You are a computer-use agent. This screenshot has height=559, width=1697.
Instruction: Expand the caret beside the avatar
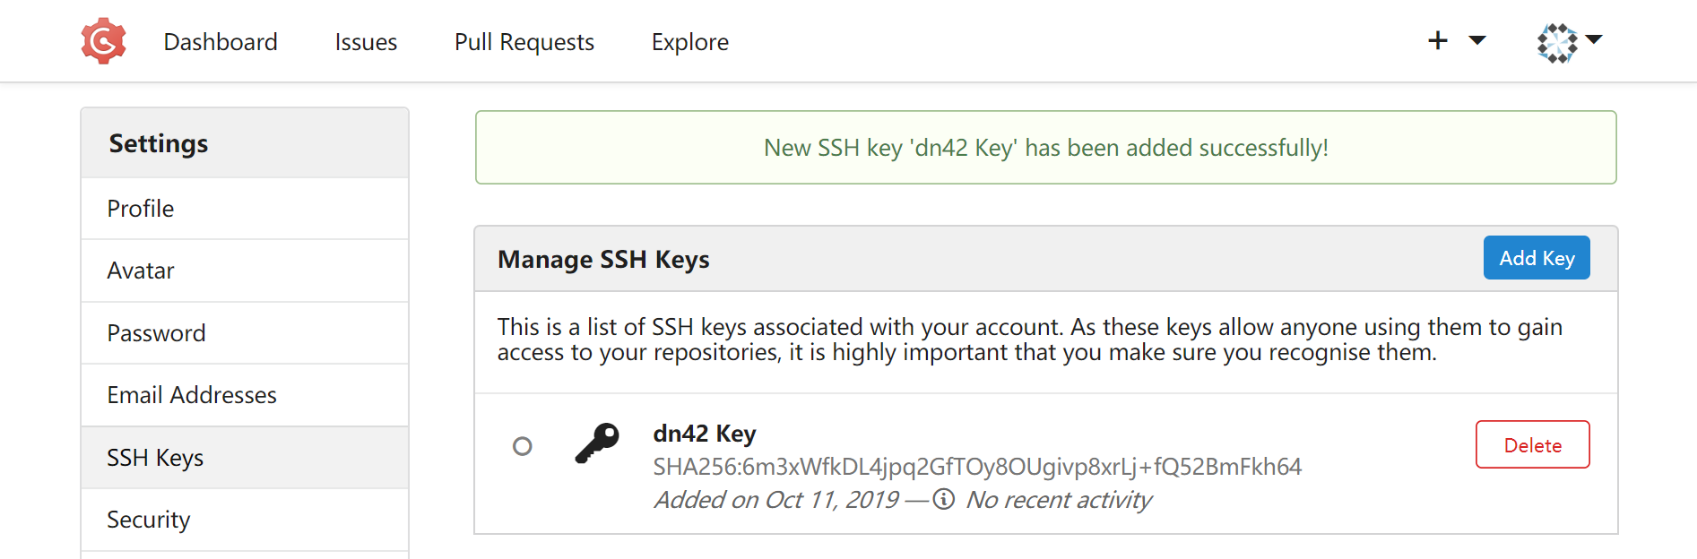pyautogui.click(x=1594, y=40)
